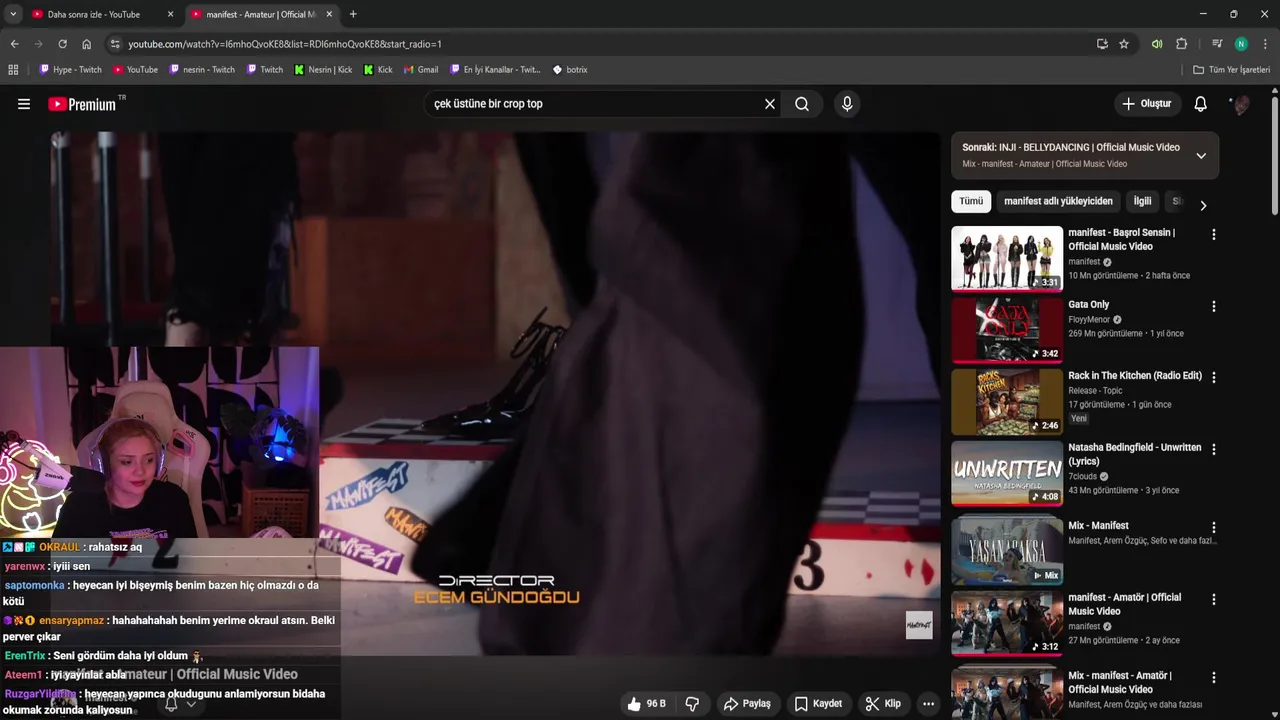Open YouTube notifications bell

(x=1201, y=104)
